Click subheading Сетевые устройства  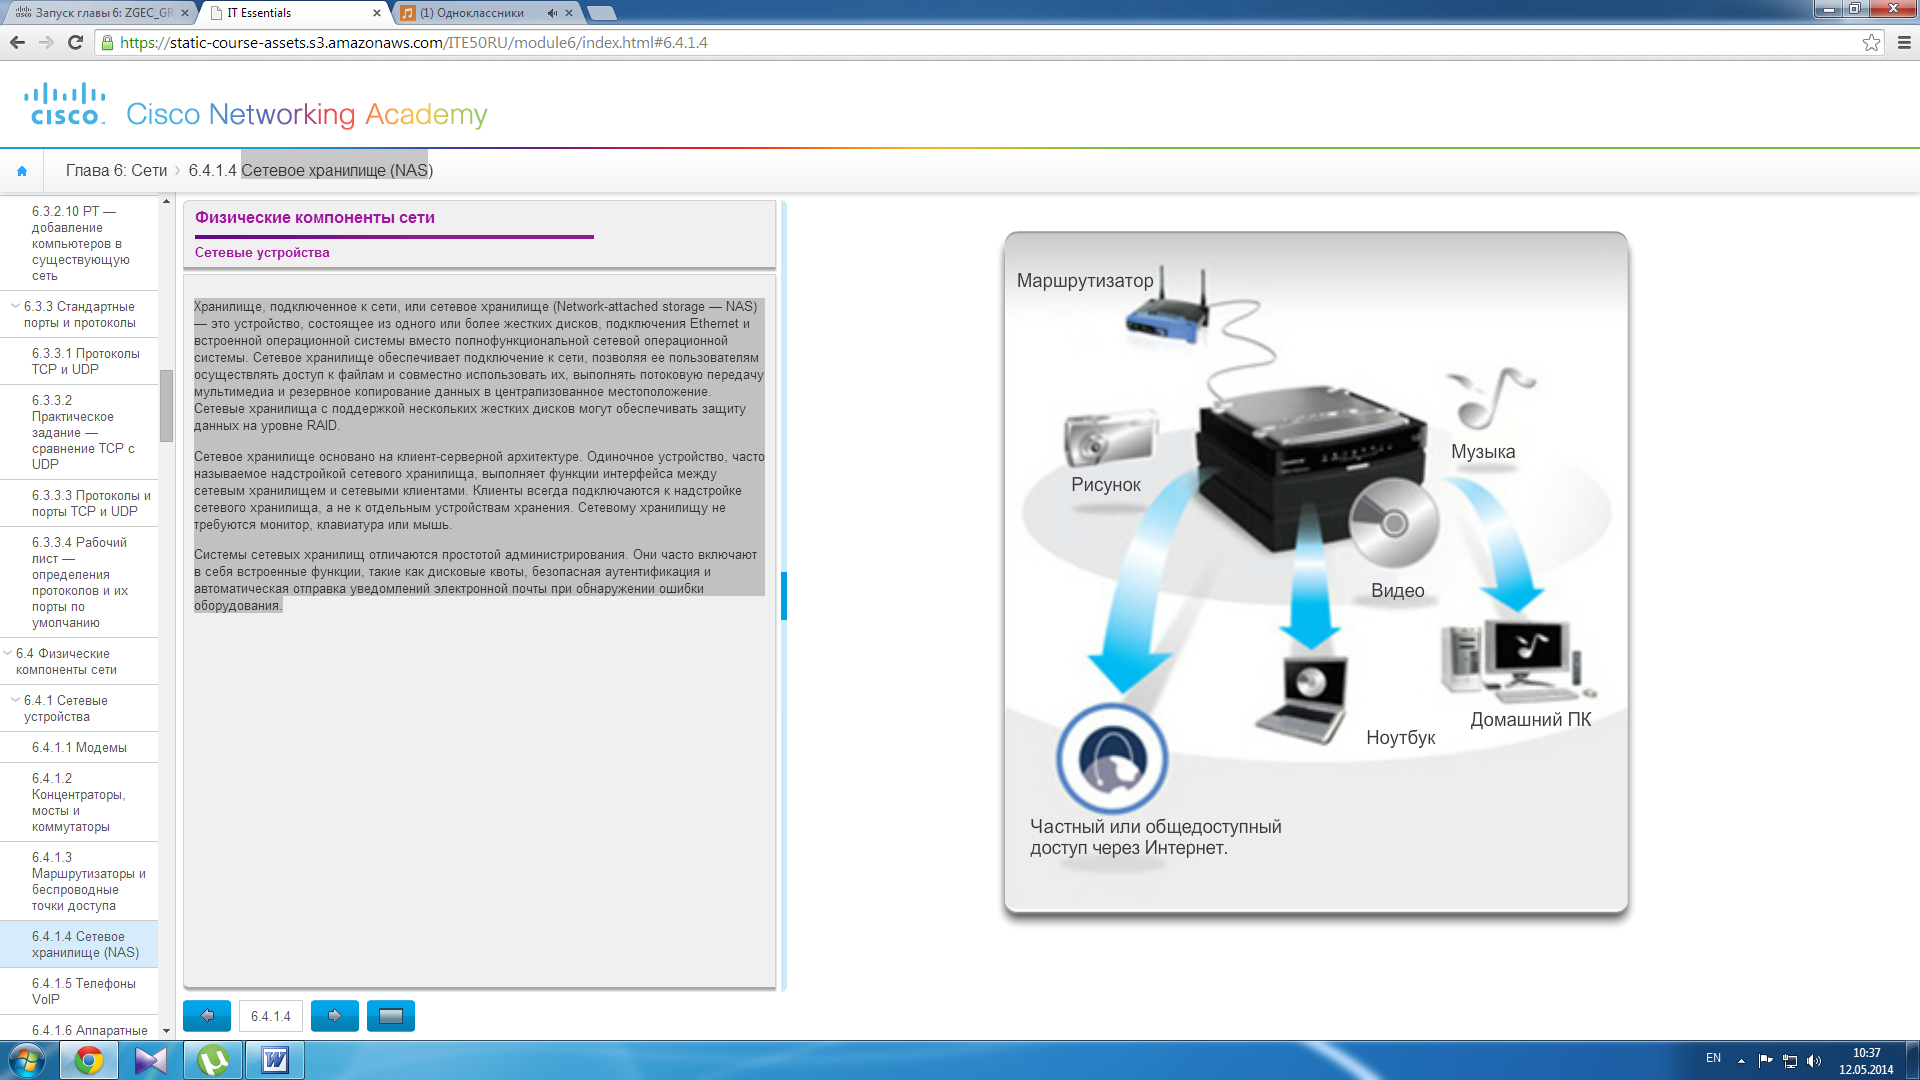click(262, 253)
